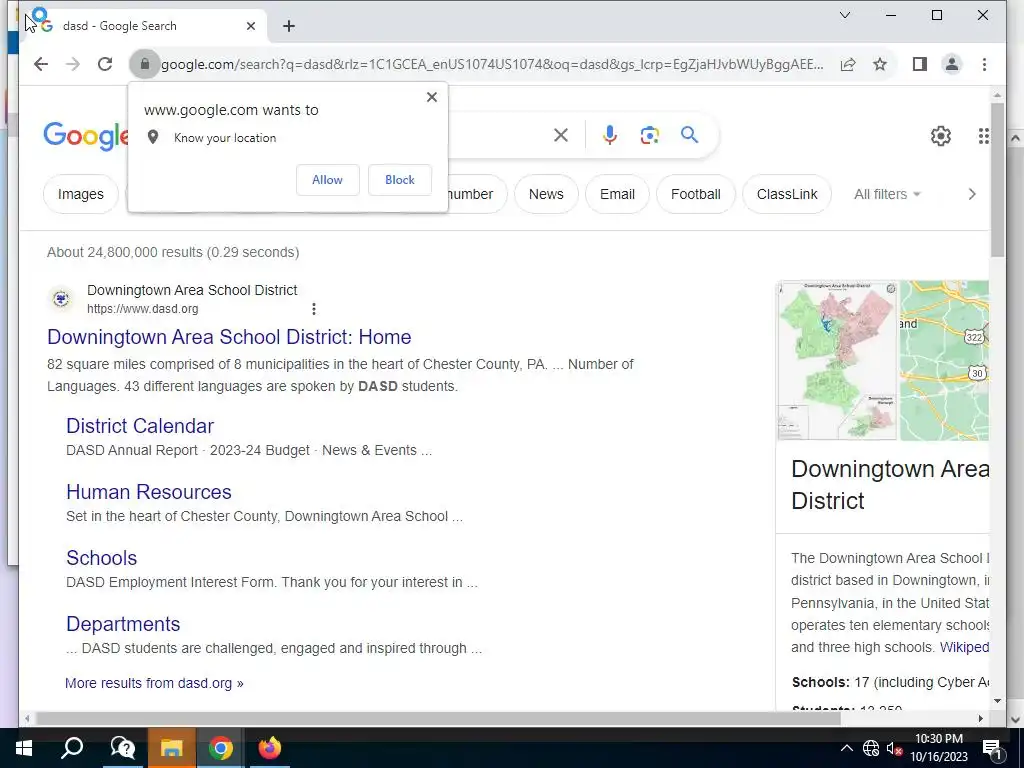This screenshot has width=1024, height=768.
Task: Open the Chrome profile avatar menu
Action: tap(952, 64)
